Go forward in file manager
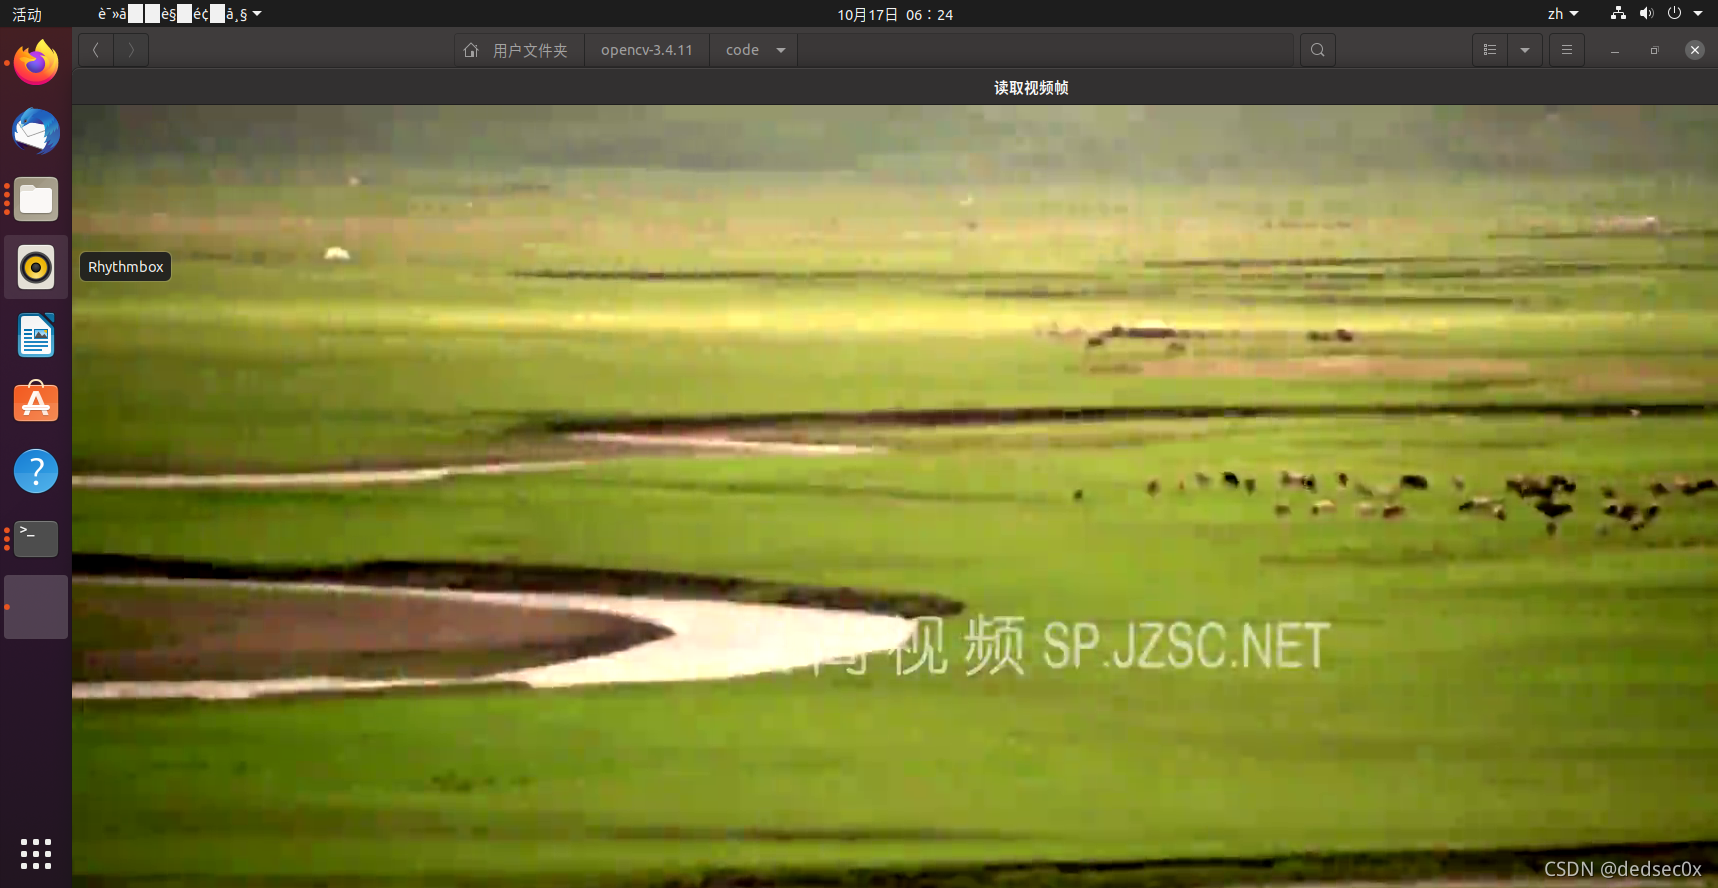 (131, 50)
